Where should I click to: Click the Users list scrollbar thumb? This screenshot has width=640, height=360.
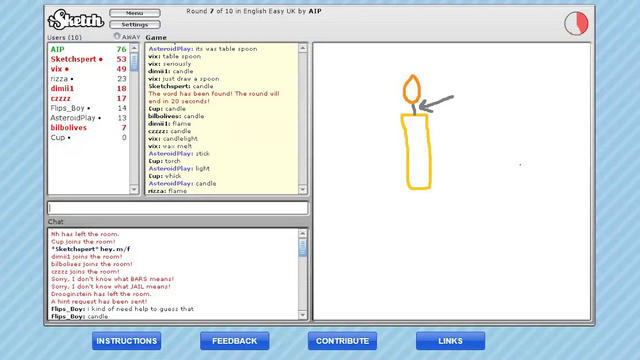pyautogui.click(x=134, y=62)
